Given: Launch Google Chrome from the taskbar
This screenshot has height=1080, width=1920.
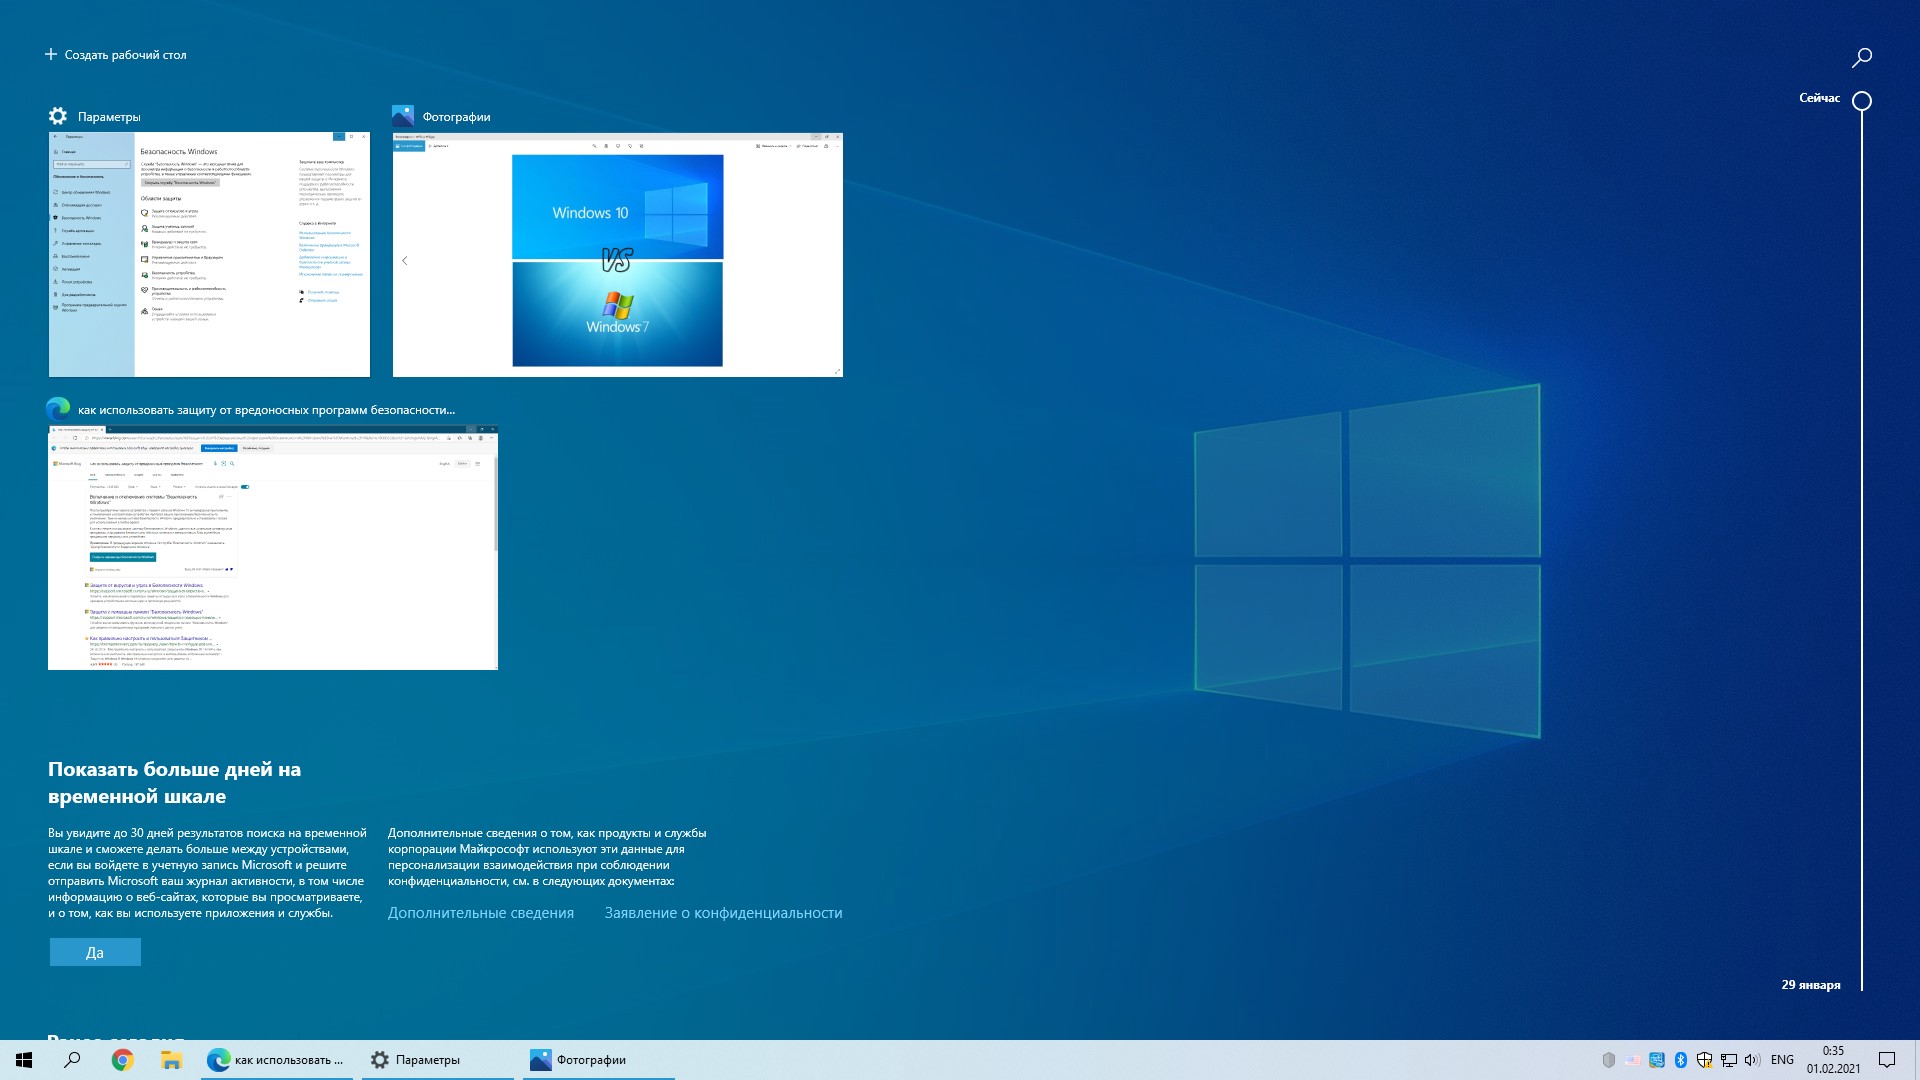Looking at the screenshot, I should coord(122,1060).
